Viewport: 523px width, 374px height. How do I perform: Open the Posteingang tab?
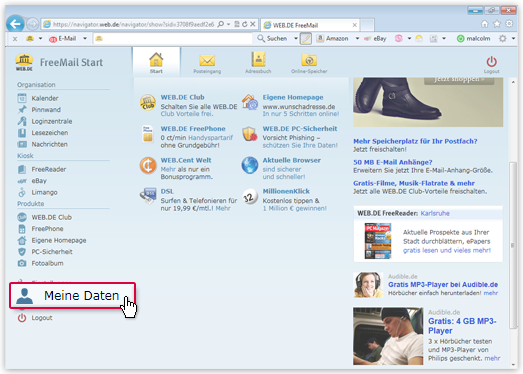click(207, 63)
